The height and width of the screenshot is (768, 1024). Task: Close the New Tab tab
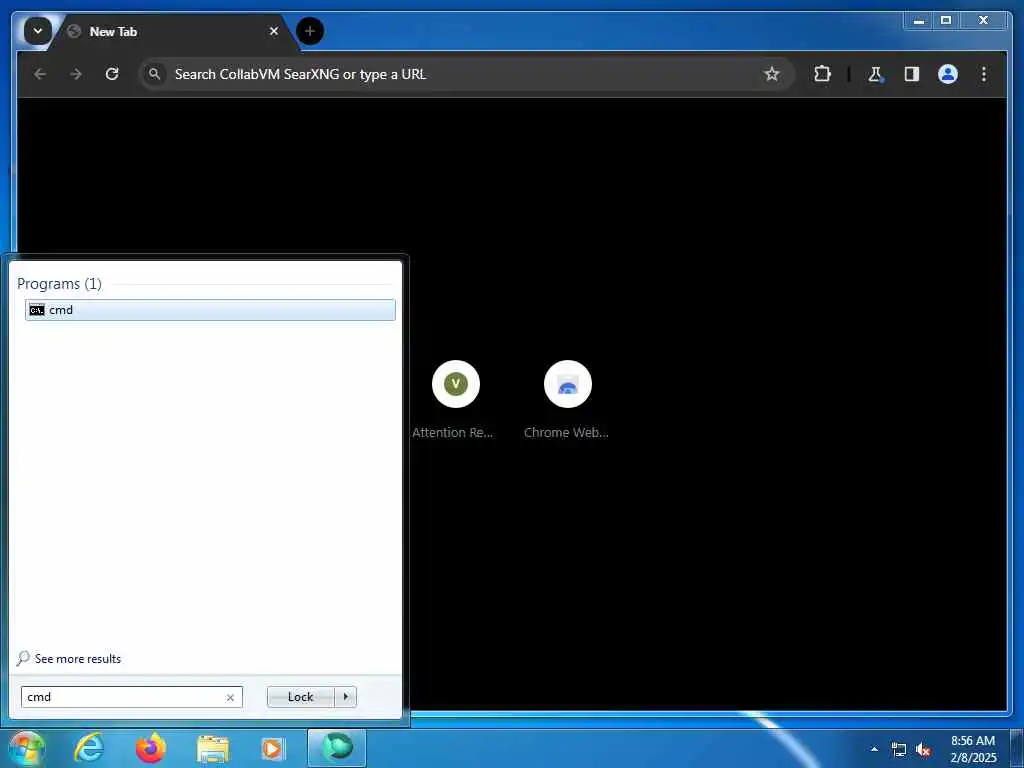click(x=274, y=31)
